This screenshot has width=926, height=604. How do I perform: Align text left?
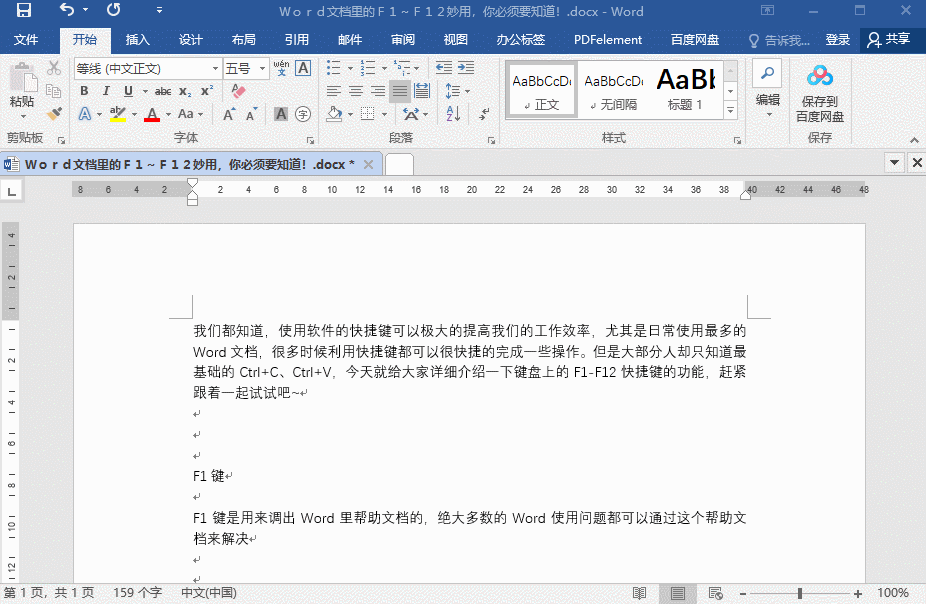point(334,91)
